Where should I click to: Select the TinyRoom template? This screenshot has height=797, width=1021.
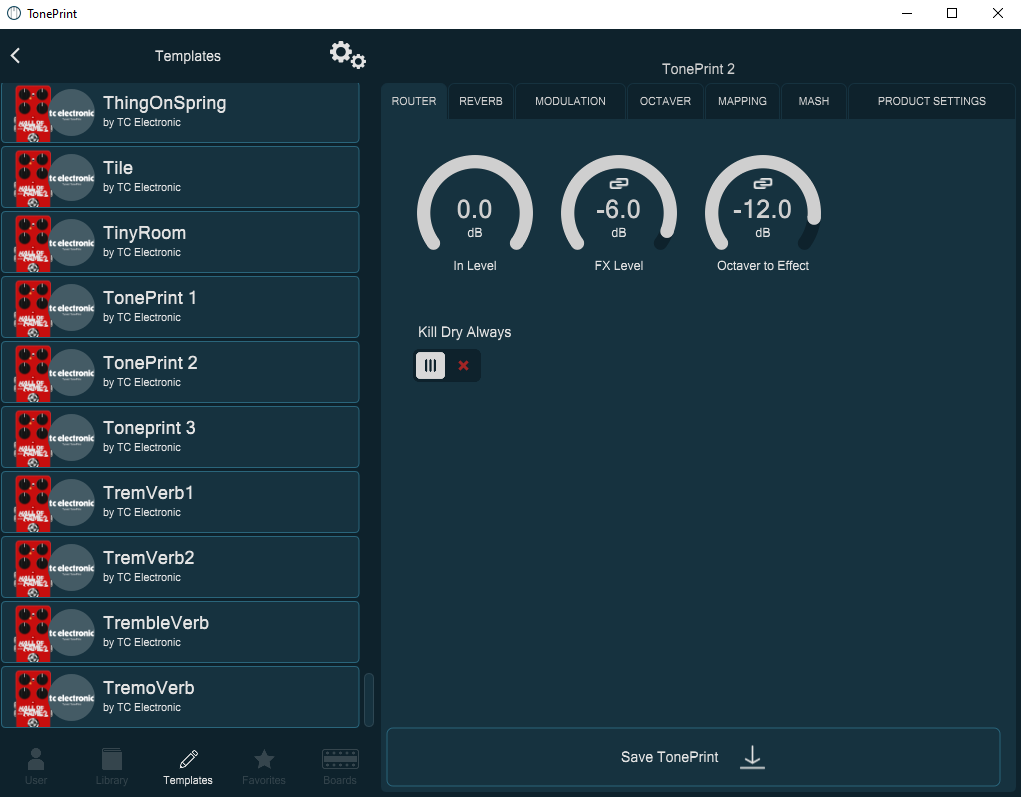click(180, 242)
